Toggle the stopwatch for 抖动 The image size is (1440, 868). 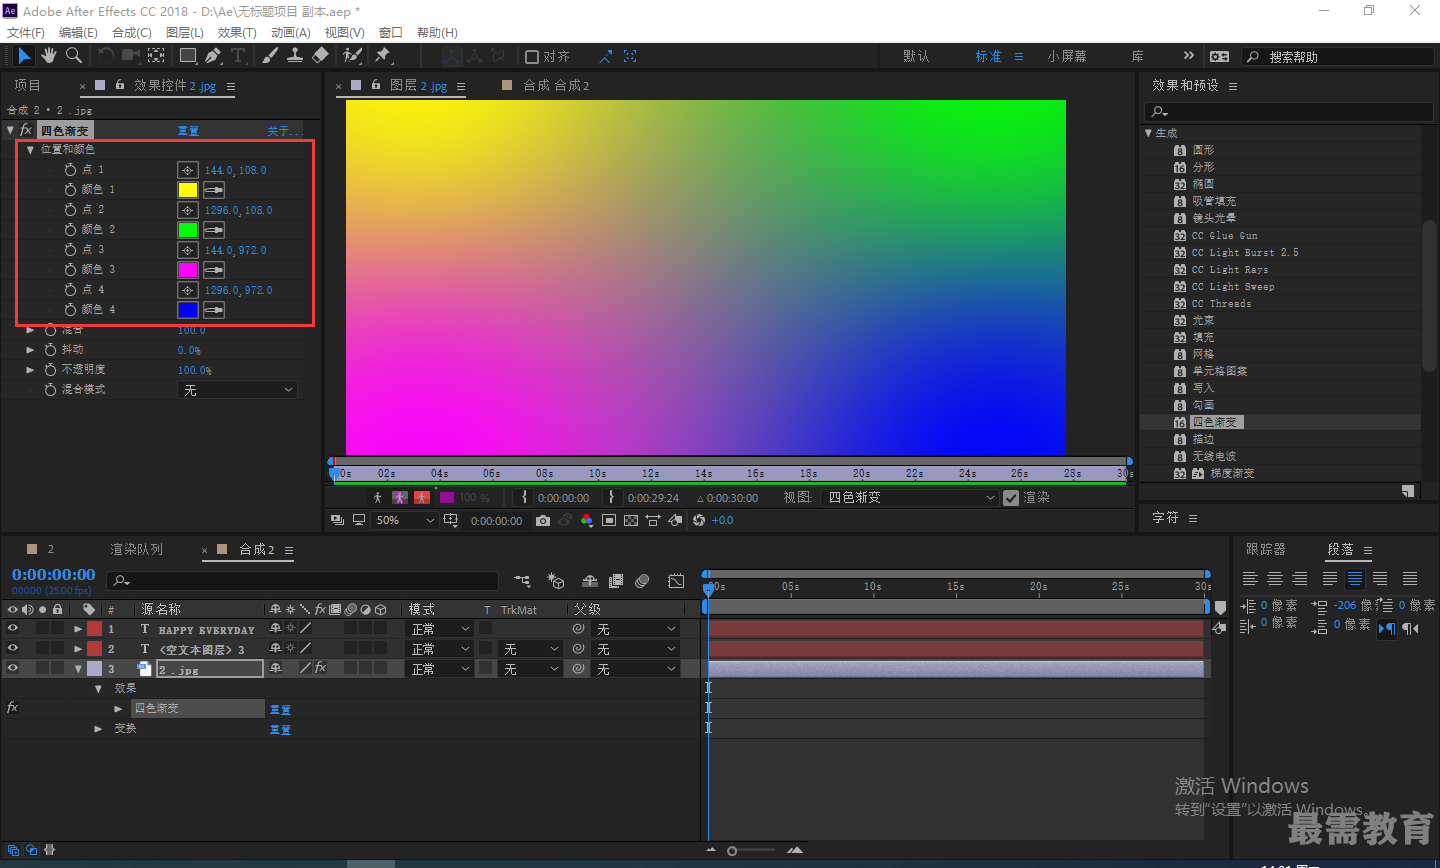tap(50, 350)
